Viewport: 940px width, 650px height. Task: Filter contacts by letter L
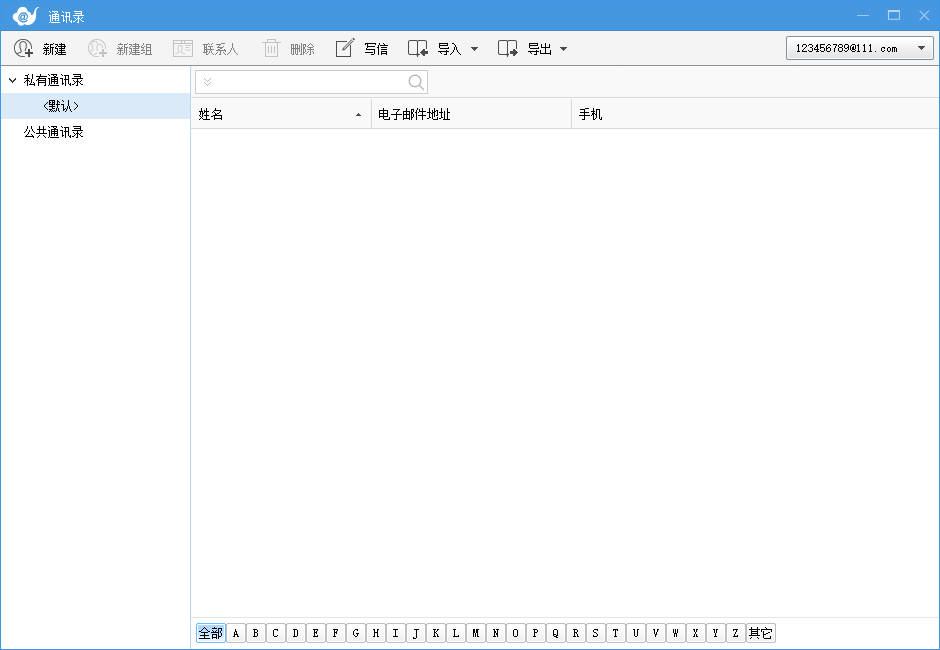[x=456, y=633]
